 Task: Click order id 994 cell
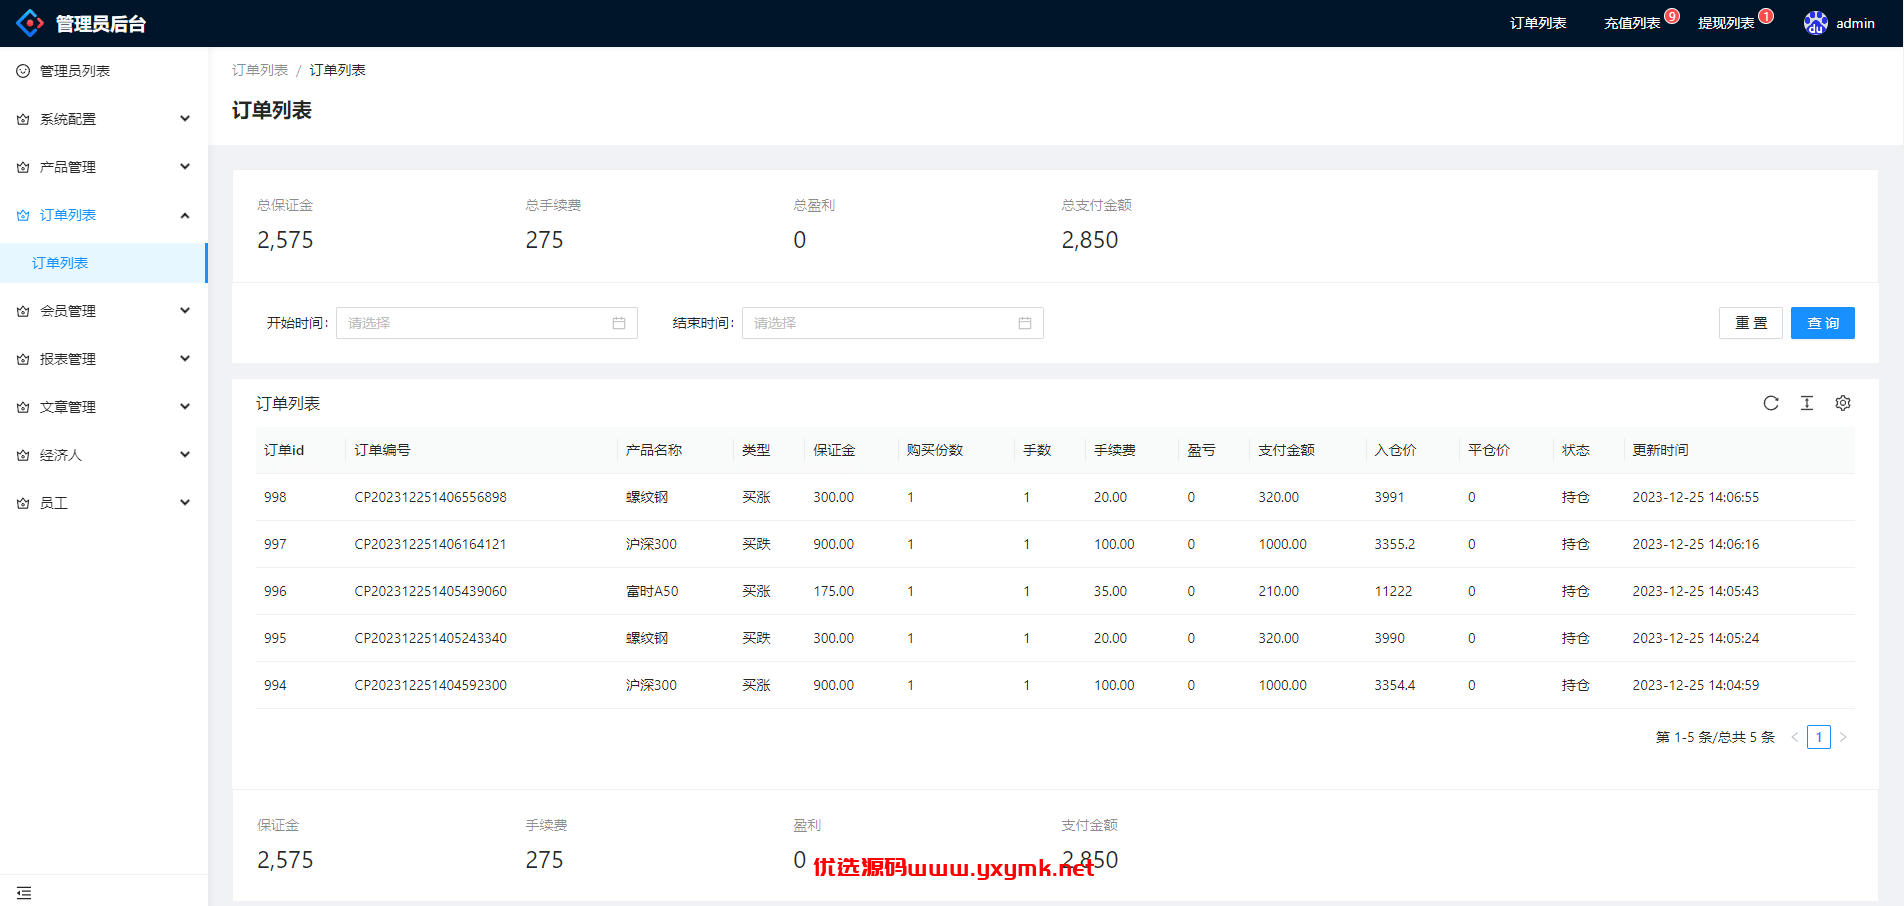[275, 685]
